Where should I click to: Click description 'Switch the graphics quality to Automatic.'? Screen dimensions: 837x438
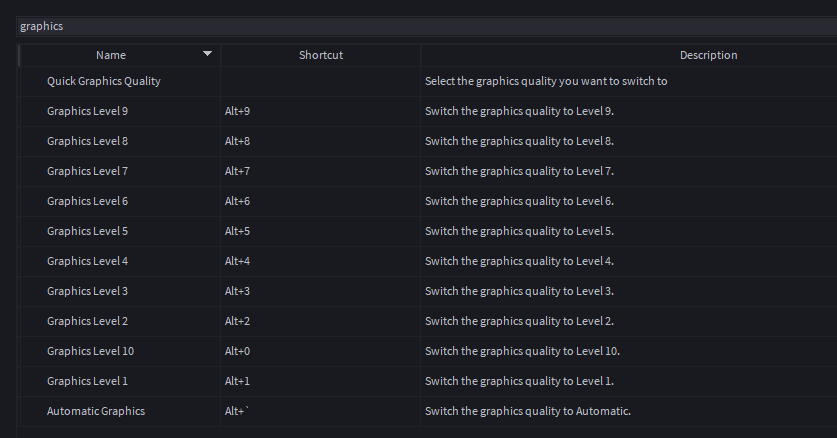point(528,411)
